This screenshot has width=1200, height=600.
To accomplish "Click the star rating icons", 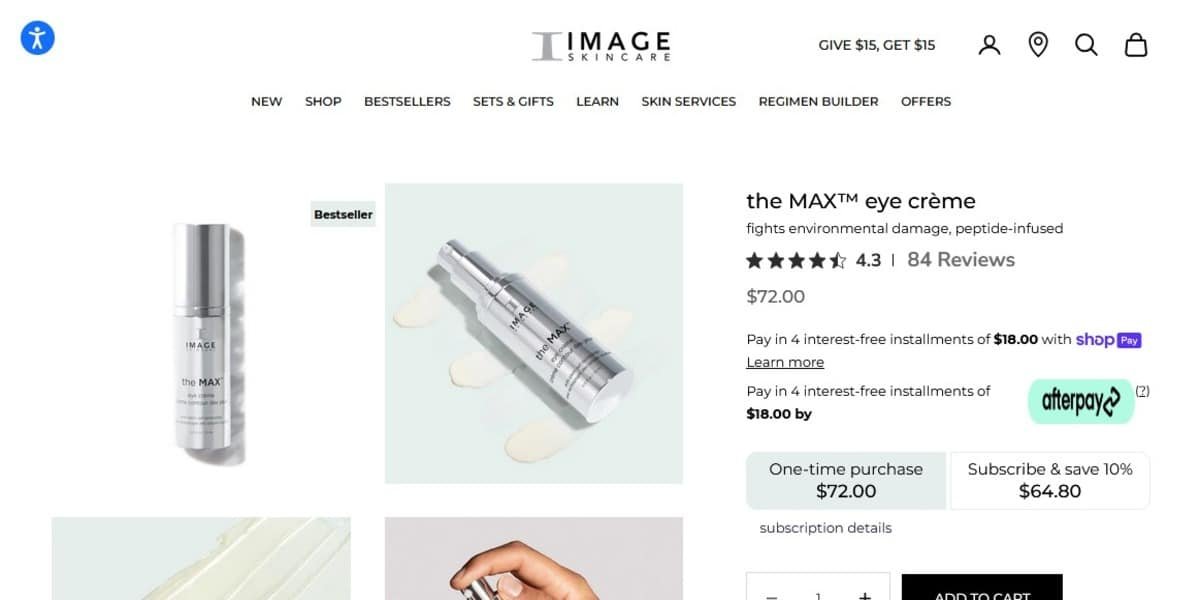I will (x=796, y=261).
